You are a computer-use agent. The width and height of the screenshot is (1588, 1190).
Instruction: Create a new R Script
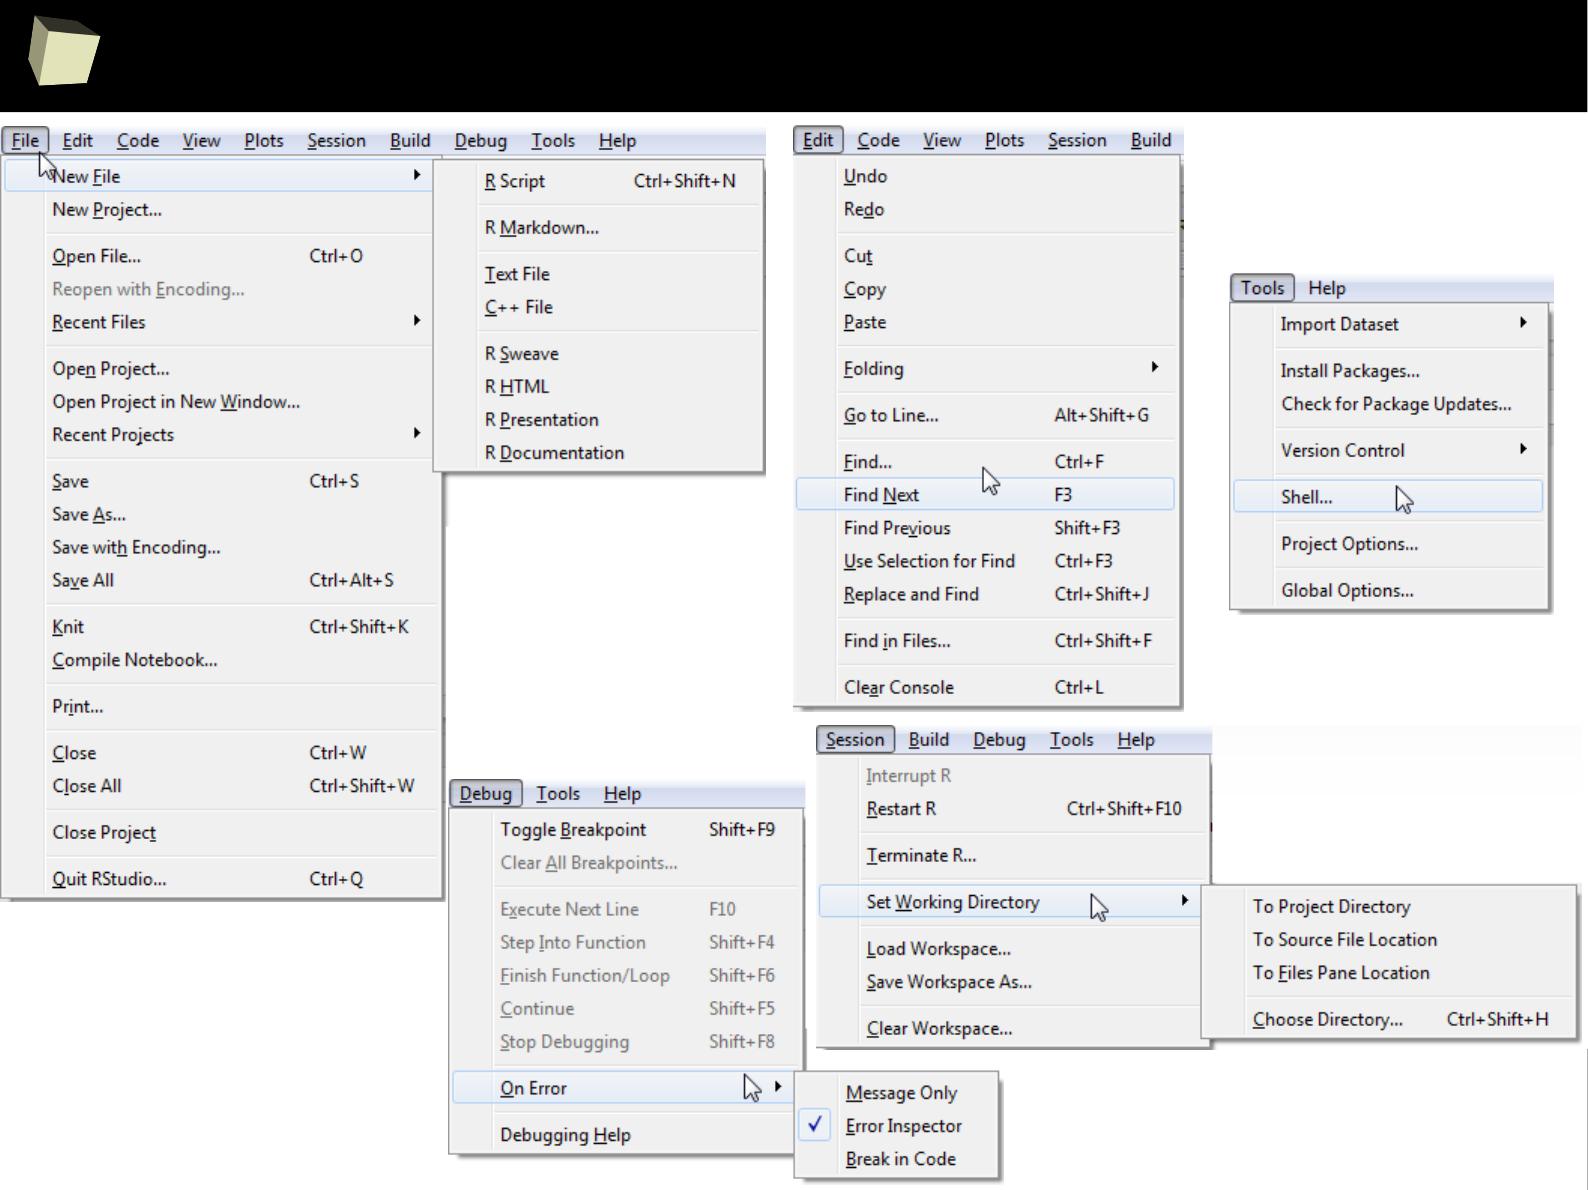[x=515, y=181]
